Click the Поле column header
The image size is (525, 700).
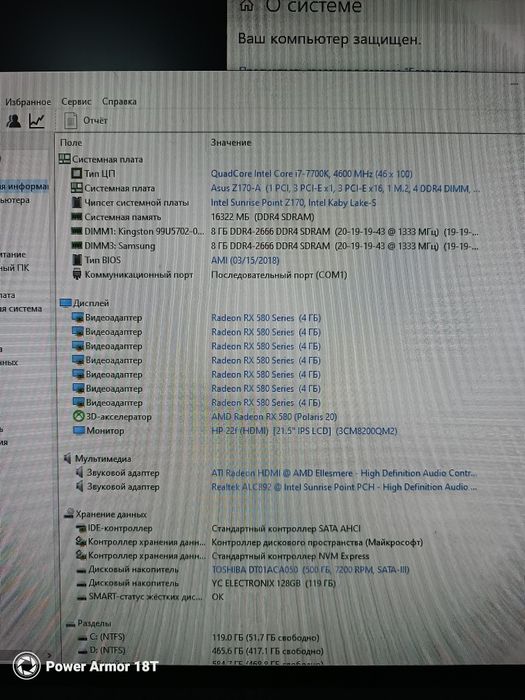[71, 142]
